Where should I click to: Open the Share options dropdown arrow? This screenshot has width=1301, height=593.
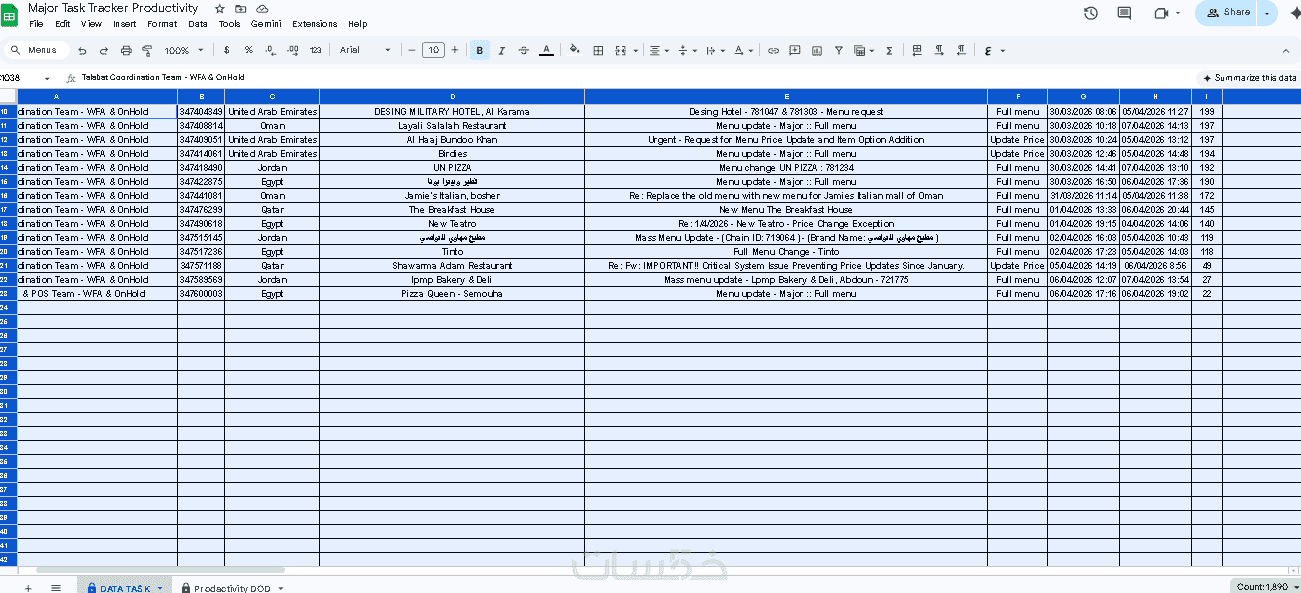pyautogui.click(x=1268, y=13)
